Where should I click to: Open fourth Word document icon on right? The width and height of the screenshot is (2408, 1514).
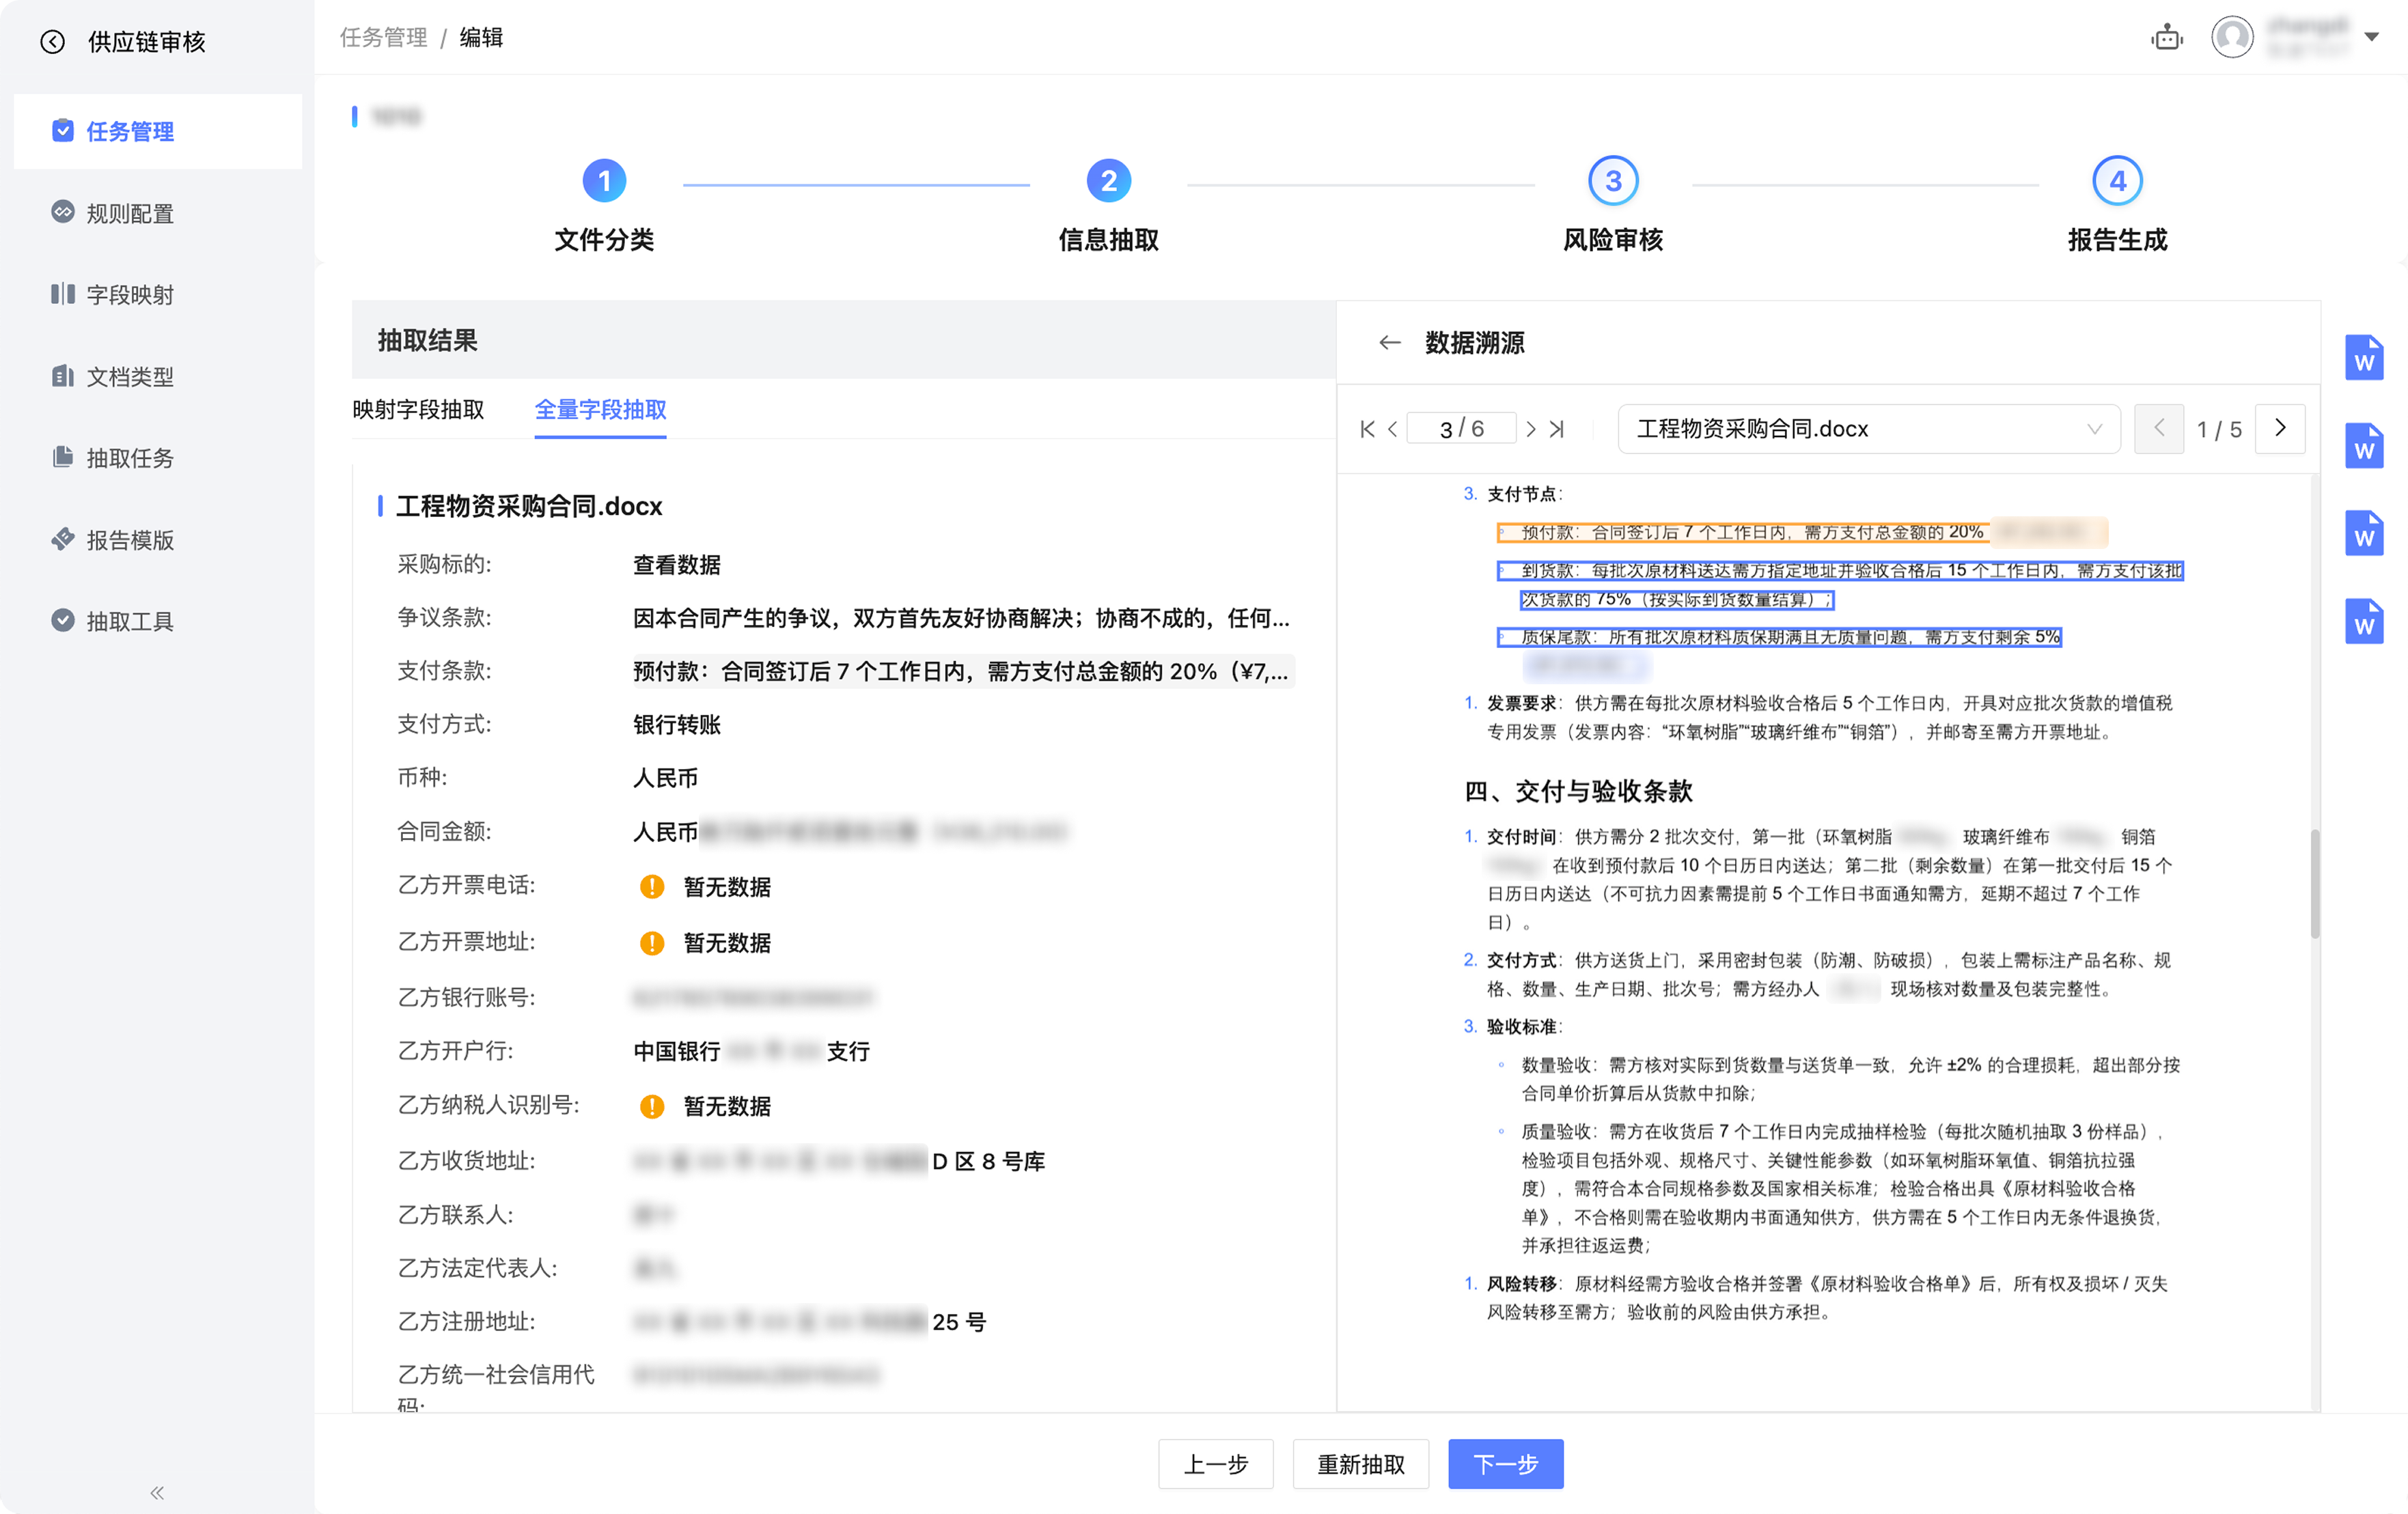(x=2364, y=621)
